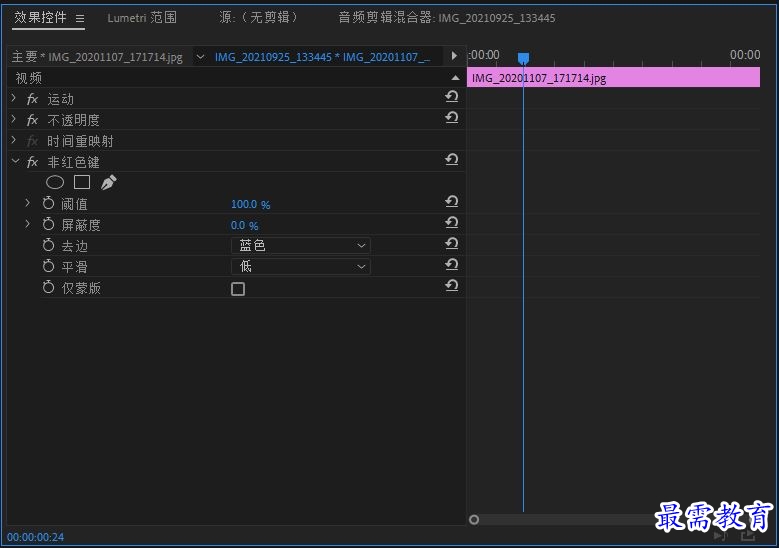Viewport: 779px width, 548px height.
Task: Toggle animation stopwatch for 仅蒙版
Action: click(x=48, y=287)
